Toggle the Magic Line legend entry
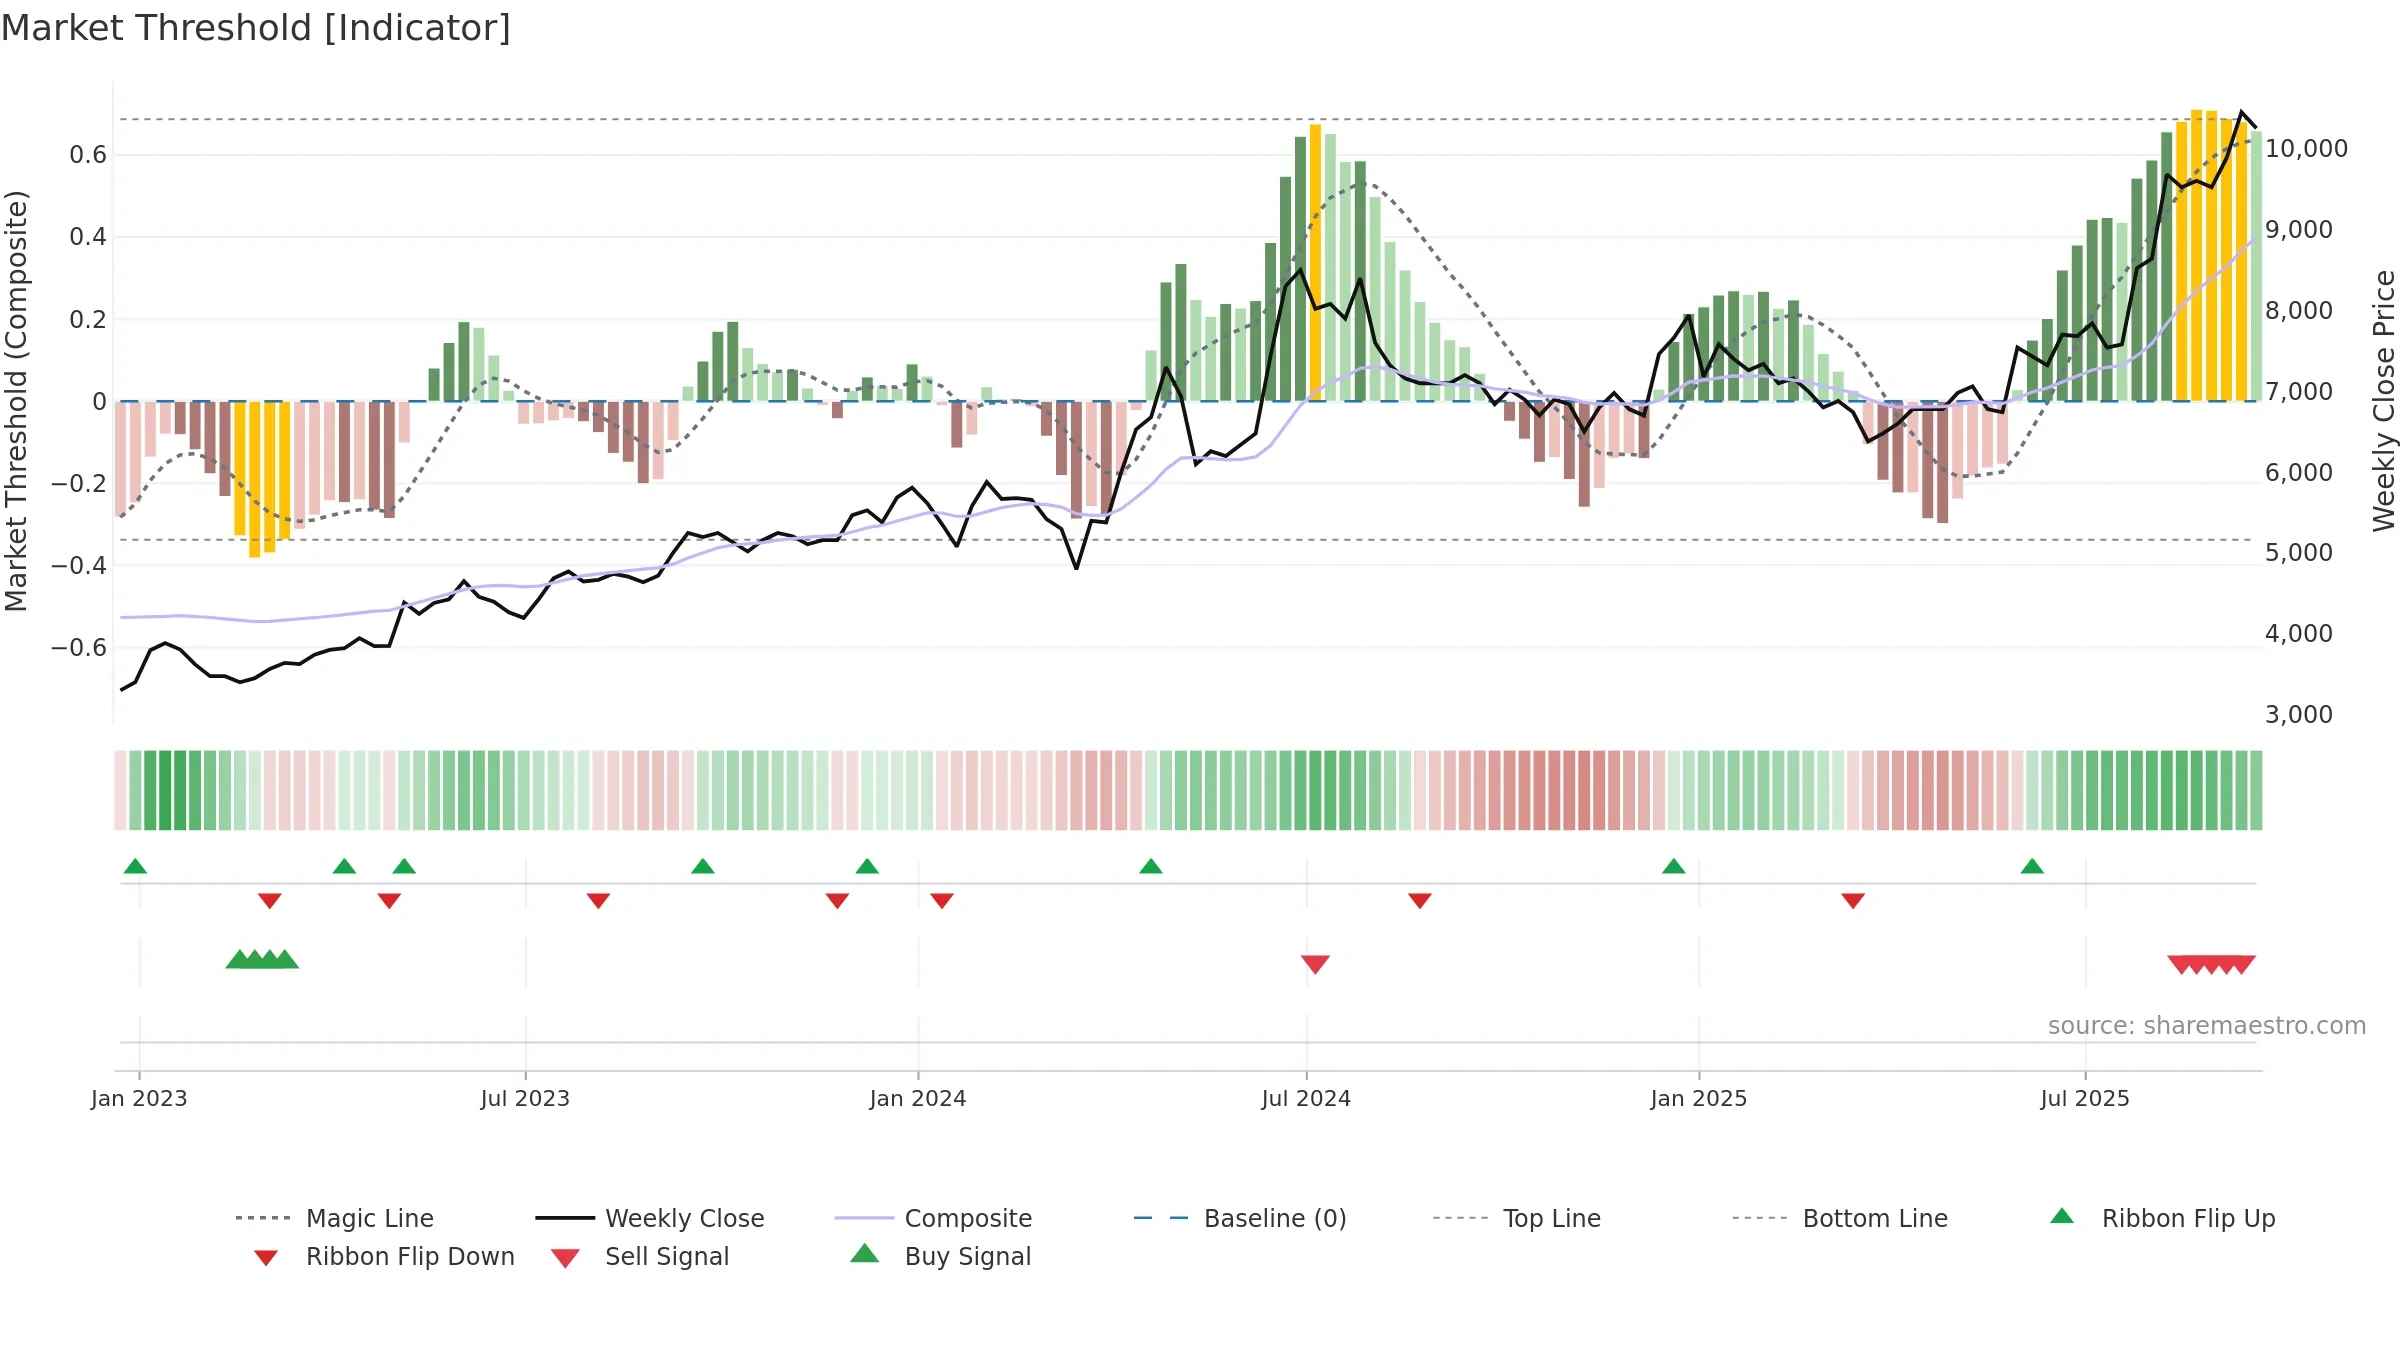 click(335, 1218)
